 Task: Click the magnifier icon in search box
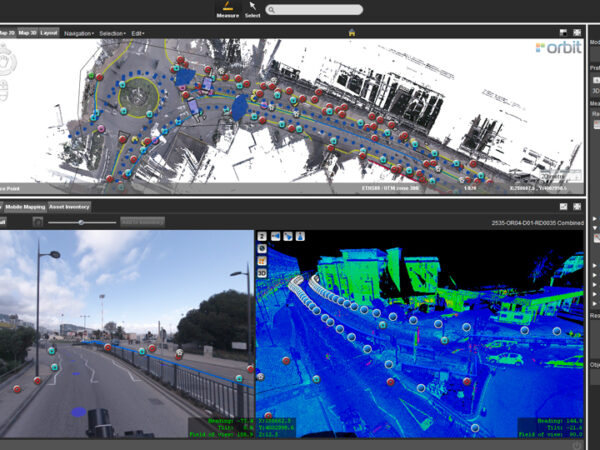pyautogui.click(x=271, y=10)
